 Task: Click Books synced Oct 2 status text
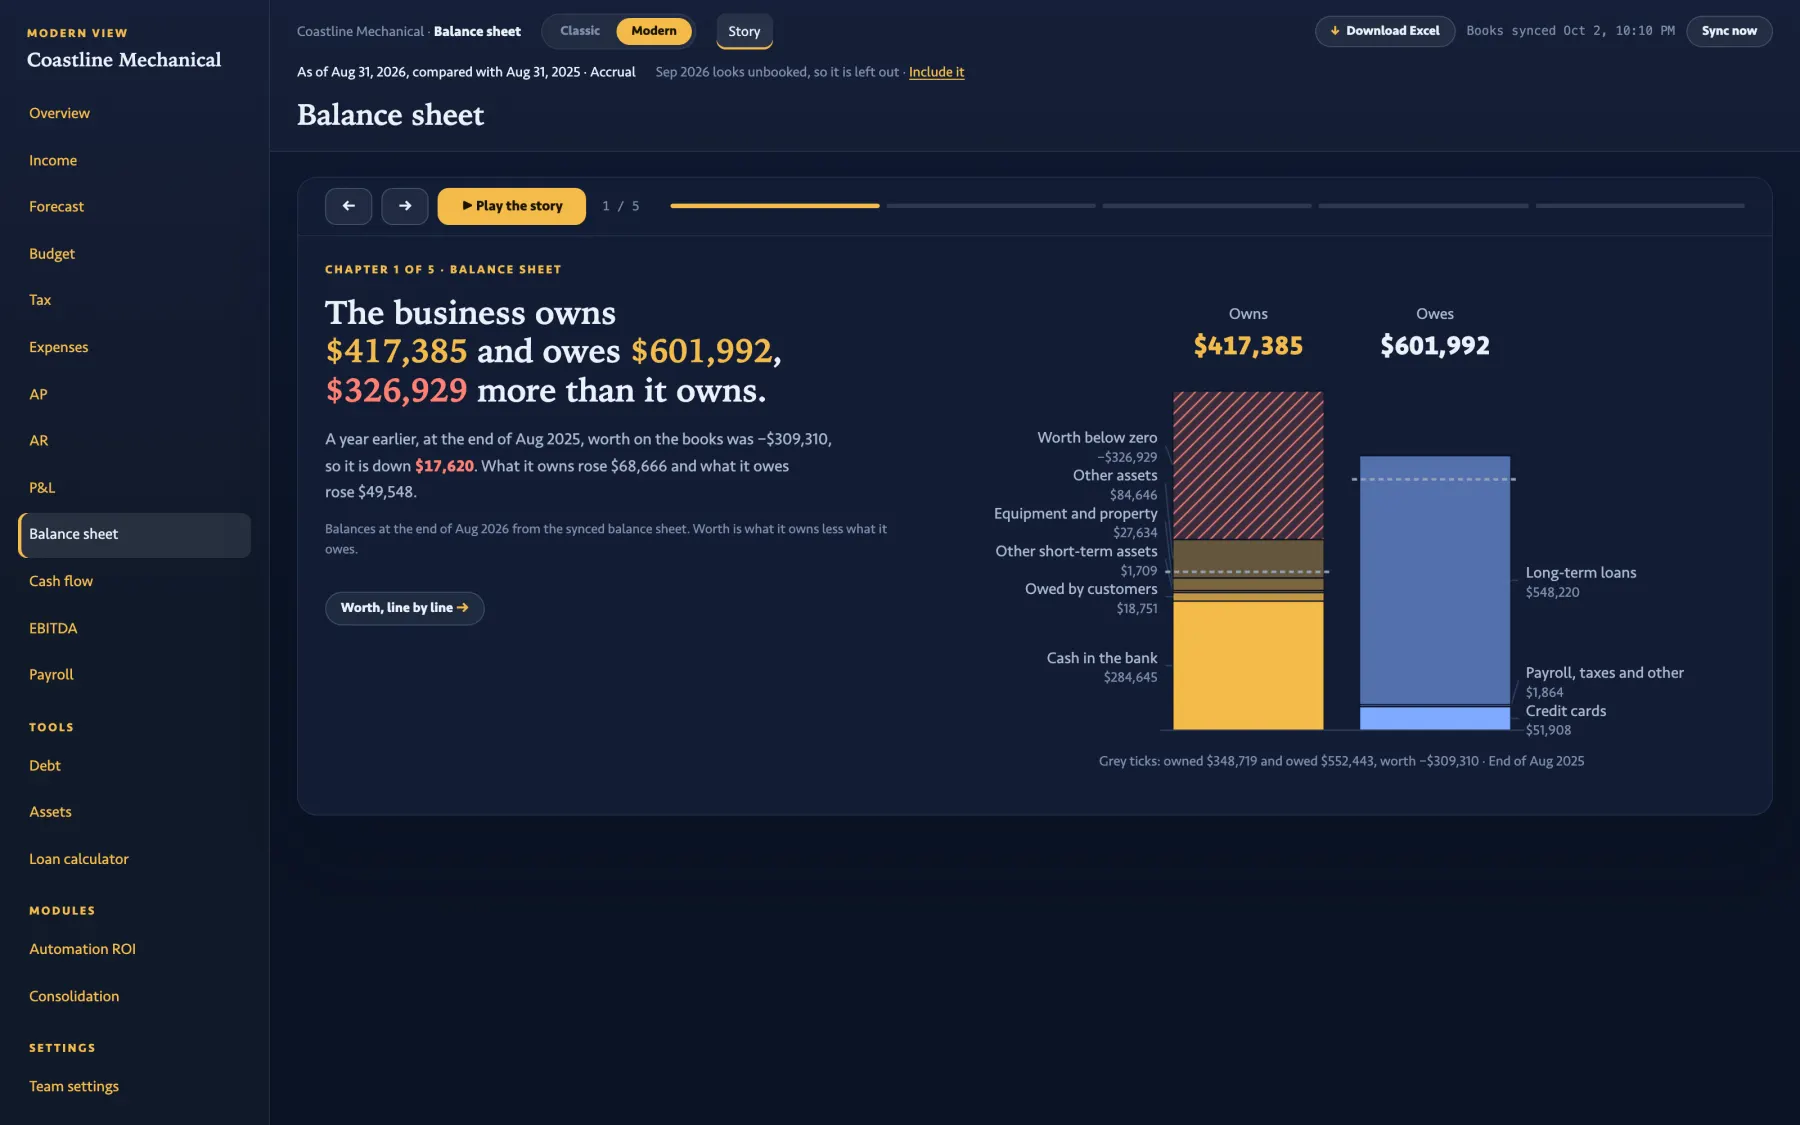click(x=1570, y=31)
